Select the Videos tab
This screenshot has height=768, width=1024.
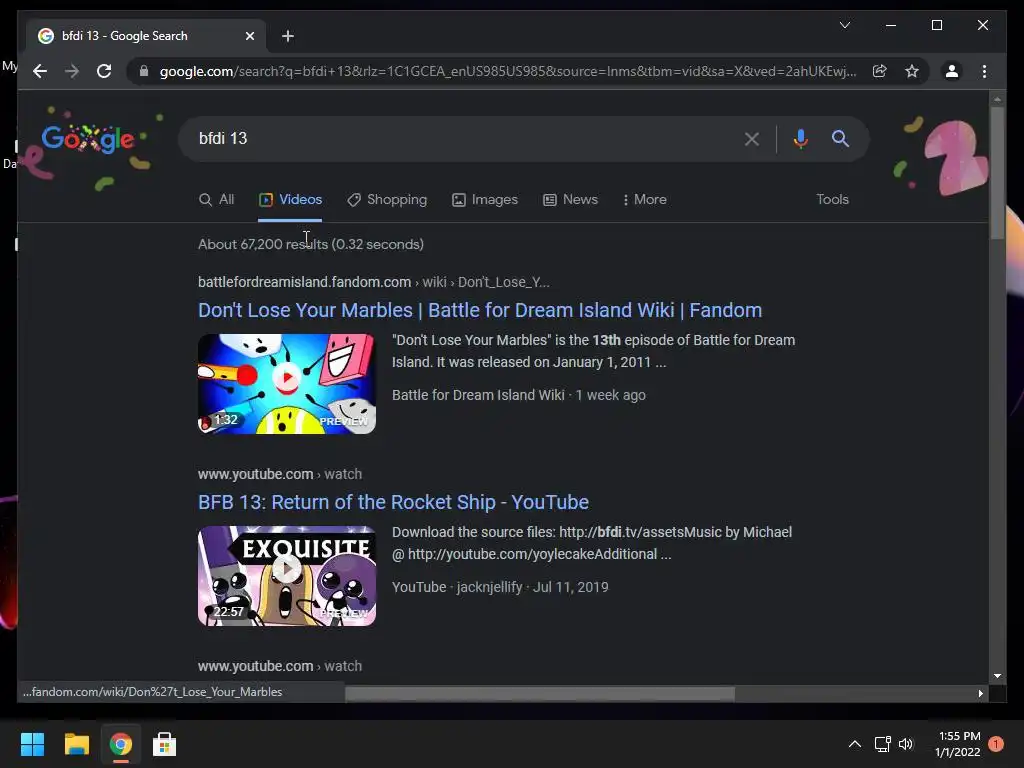(x=291, y=200)
